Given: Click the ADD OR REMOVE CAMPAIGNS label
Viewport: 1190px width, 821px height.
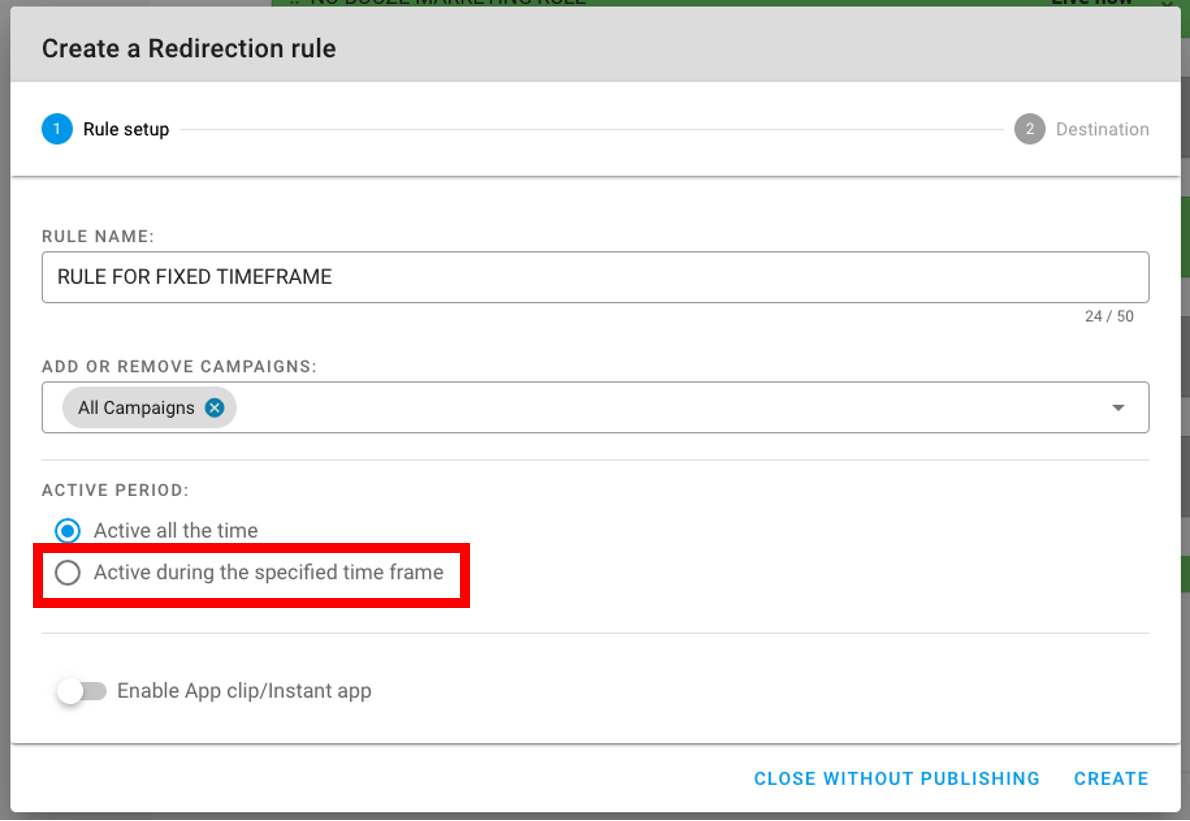Looking at the screenshot, I should click(x=179, y=367).
